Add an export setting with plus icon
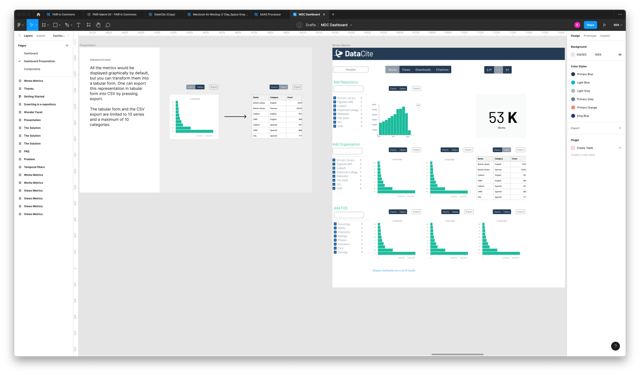The width and height of the screenshot is (640, 375). [x=620, y=128]
